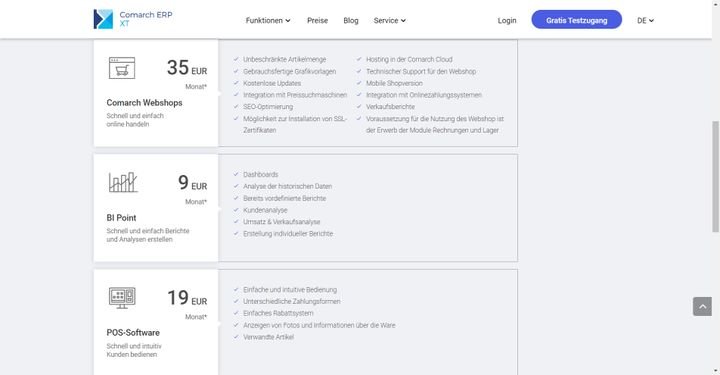Click 'Einfache und intuitive Bedienung' text
Screen dimensions: 720x375
(290, 290)
